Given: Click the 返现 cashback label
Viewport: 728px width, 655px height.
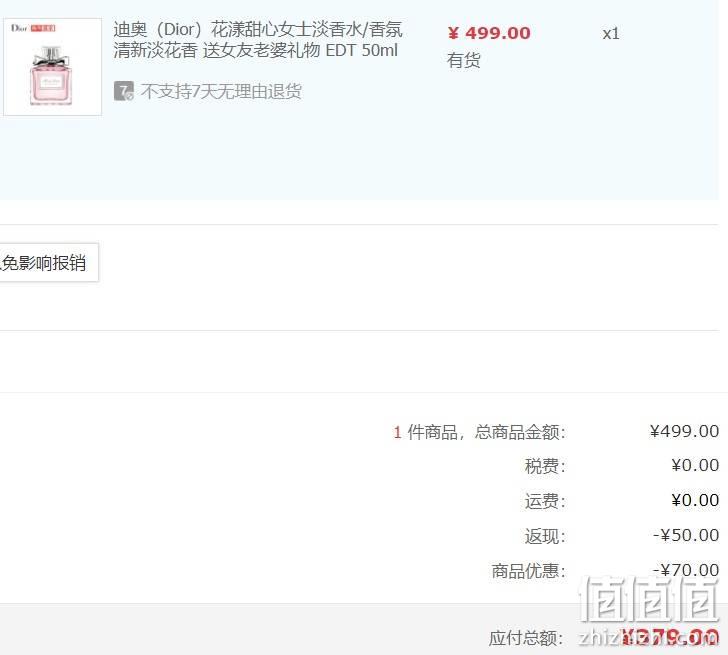Looking at the screenshot, I should (x=545, y=536).
